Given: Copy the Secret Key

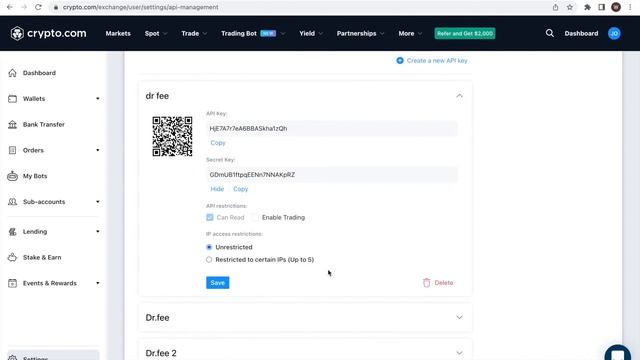Looking at the screenshot, I should coord(240,189).
